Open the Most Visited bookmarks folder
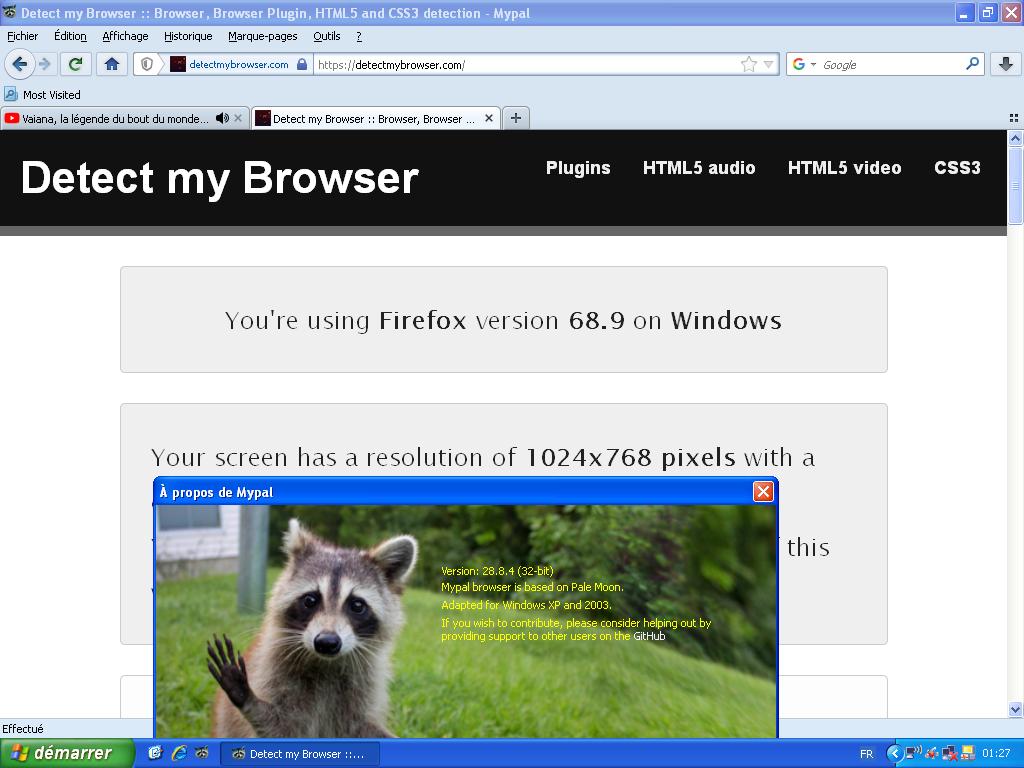The height and width of the screenshot is (768, 1024). pos(42,95)
